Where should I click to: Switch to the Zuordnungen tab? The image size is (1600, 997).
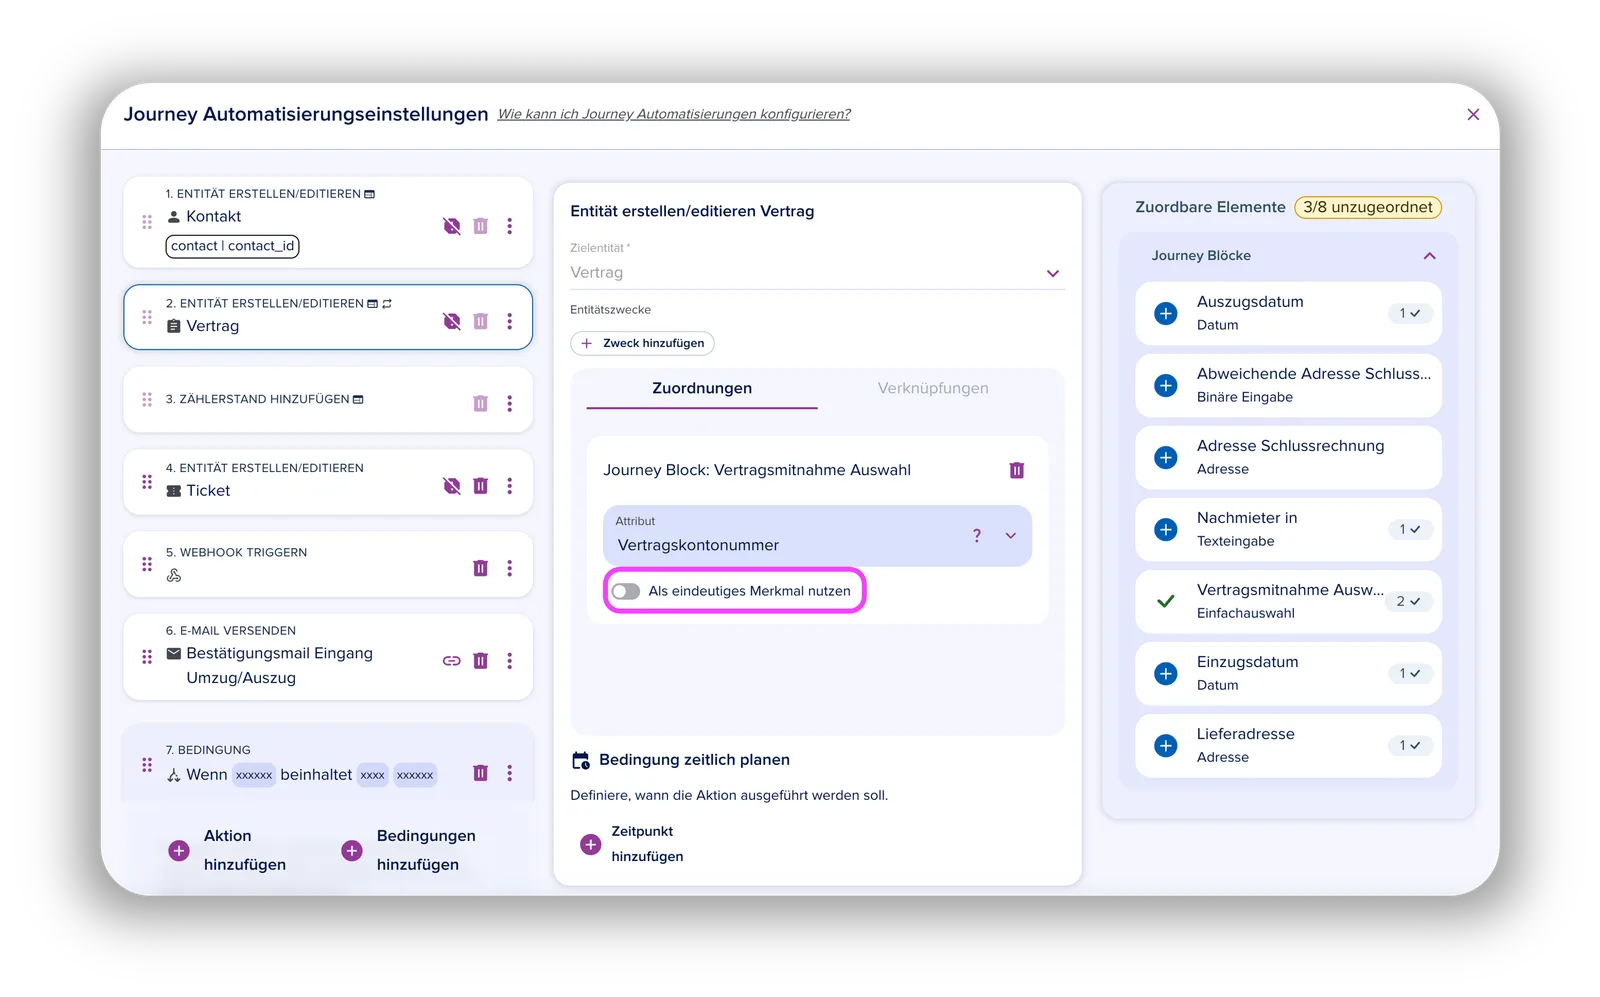click(x=702, y=388)
